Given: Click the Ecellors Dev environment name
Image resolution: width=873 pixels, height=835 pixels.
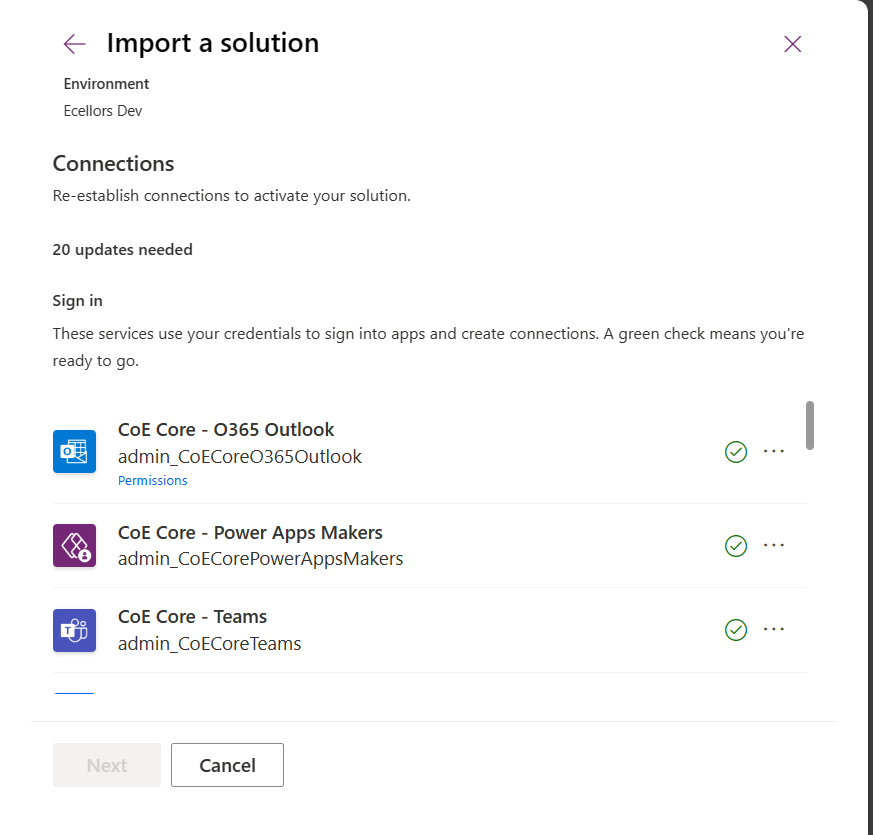Looking at the screenshot, I should pyautogui.click(x=102, y=110).
